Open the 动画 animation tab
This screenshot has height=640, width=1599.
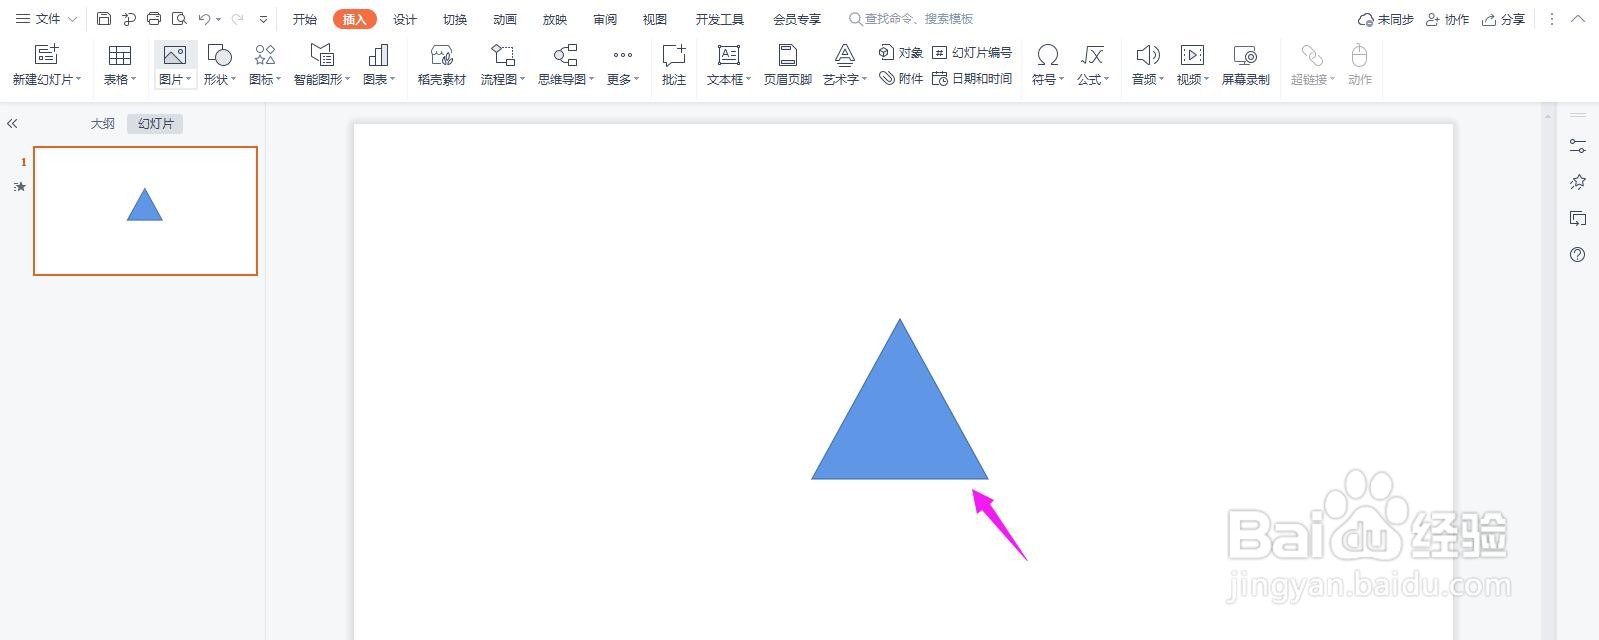tap(505, 19)
